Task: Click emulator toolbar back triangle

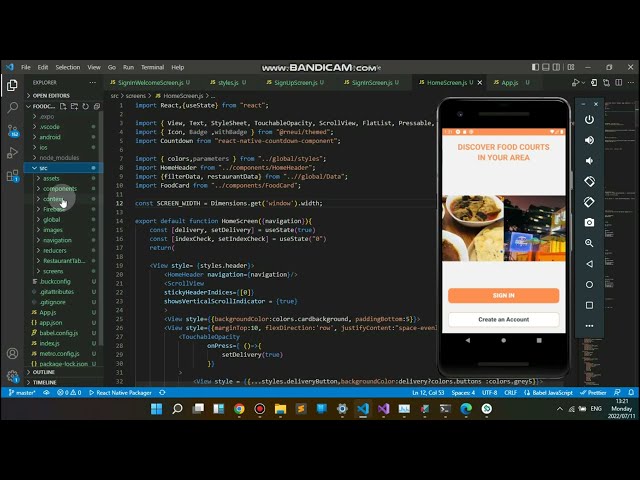Action: click(589, 264)
